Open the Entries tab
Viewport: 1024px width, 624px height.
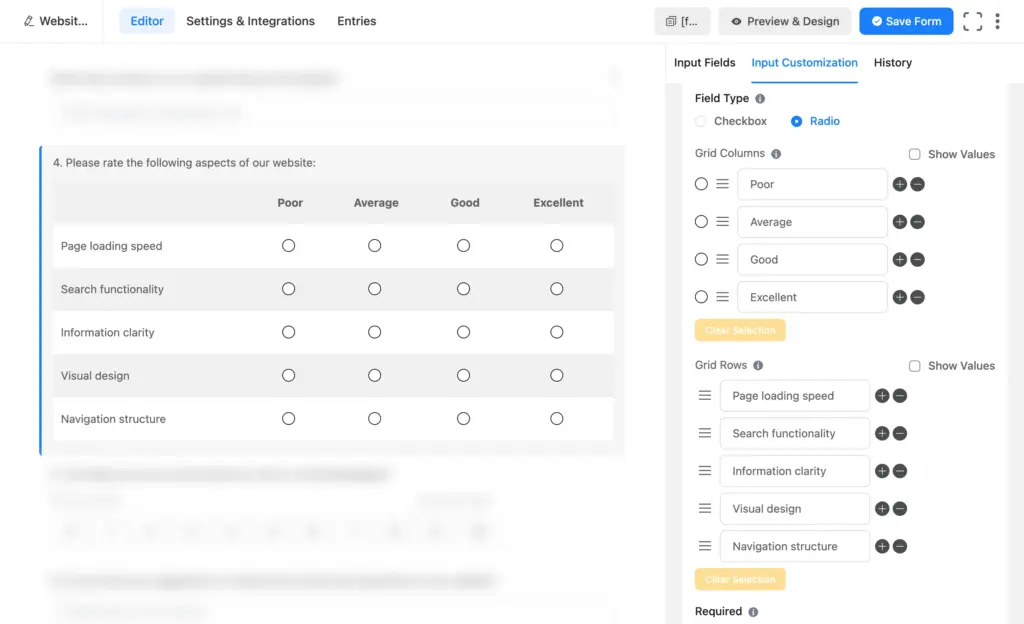coord(357,21)
